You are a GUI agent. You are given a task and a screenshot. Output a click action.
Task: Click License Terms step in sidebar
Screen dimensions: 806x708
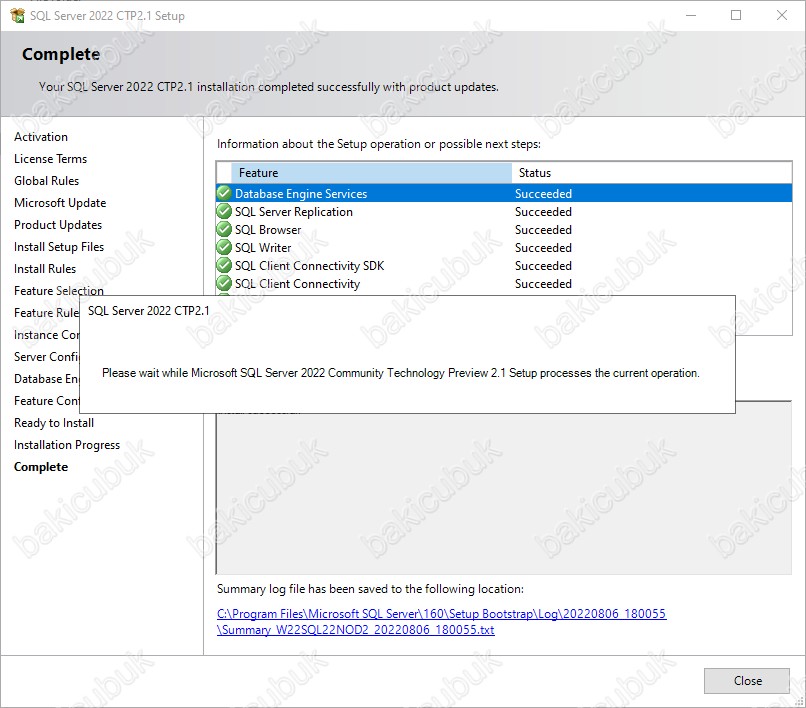point(50,159)
